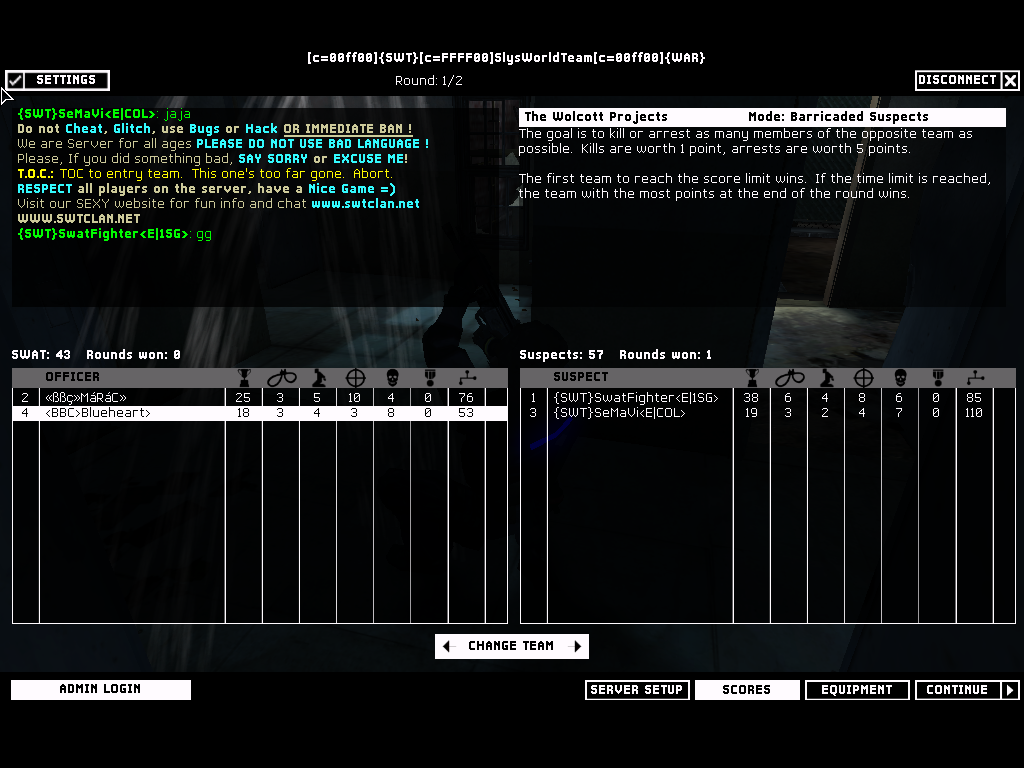Click the Suspects: 57 team score
This screenshot has width=1024, height=768.
point(562,355)
